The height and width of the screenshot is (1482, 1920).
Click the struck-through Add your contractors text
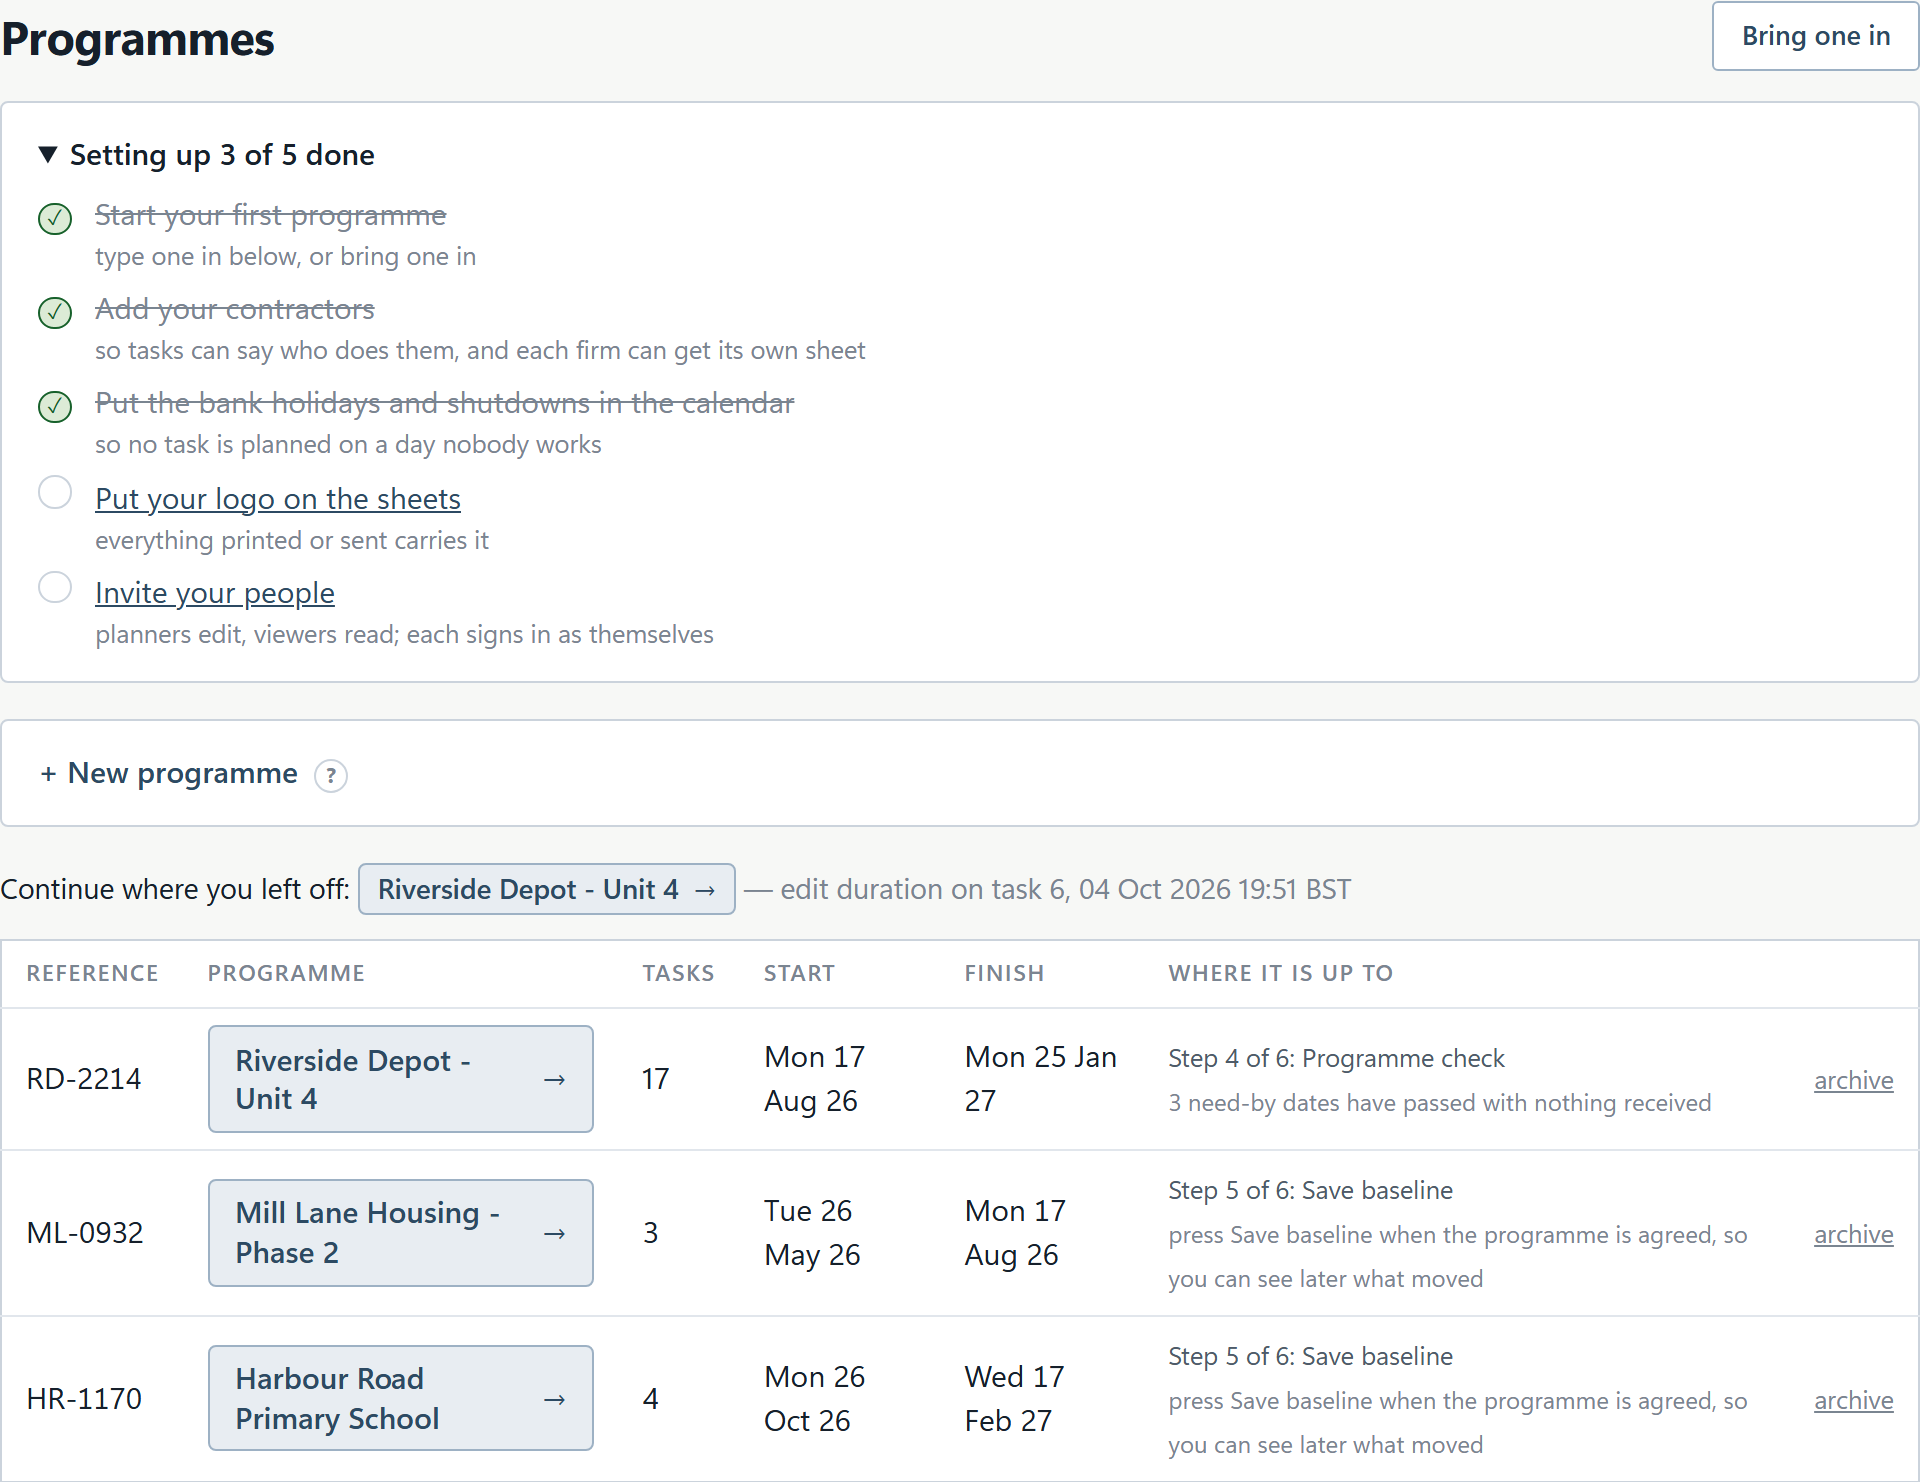click(235, 309)
